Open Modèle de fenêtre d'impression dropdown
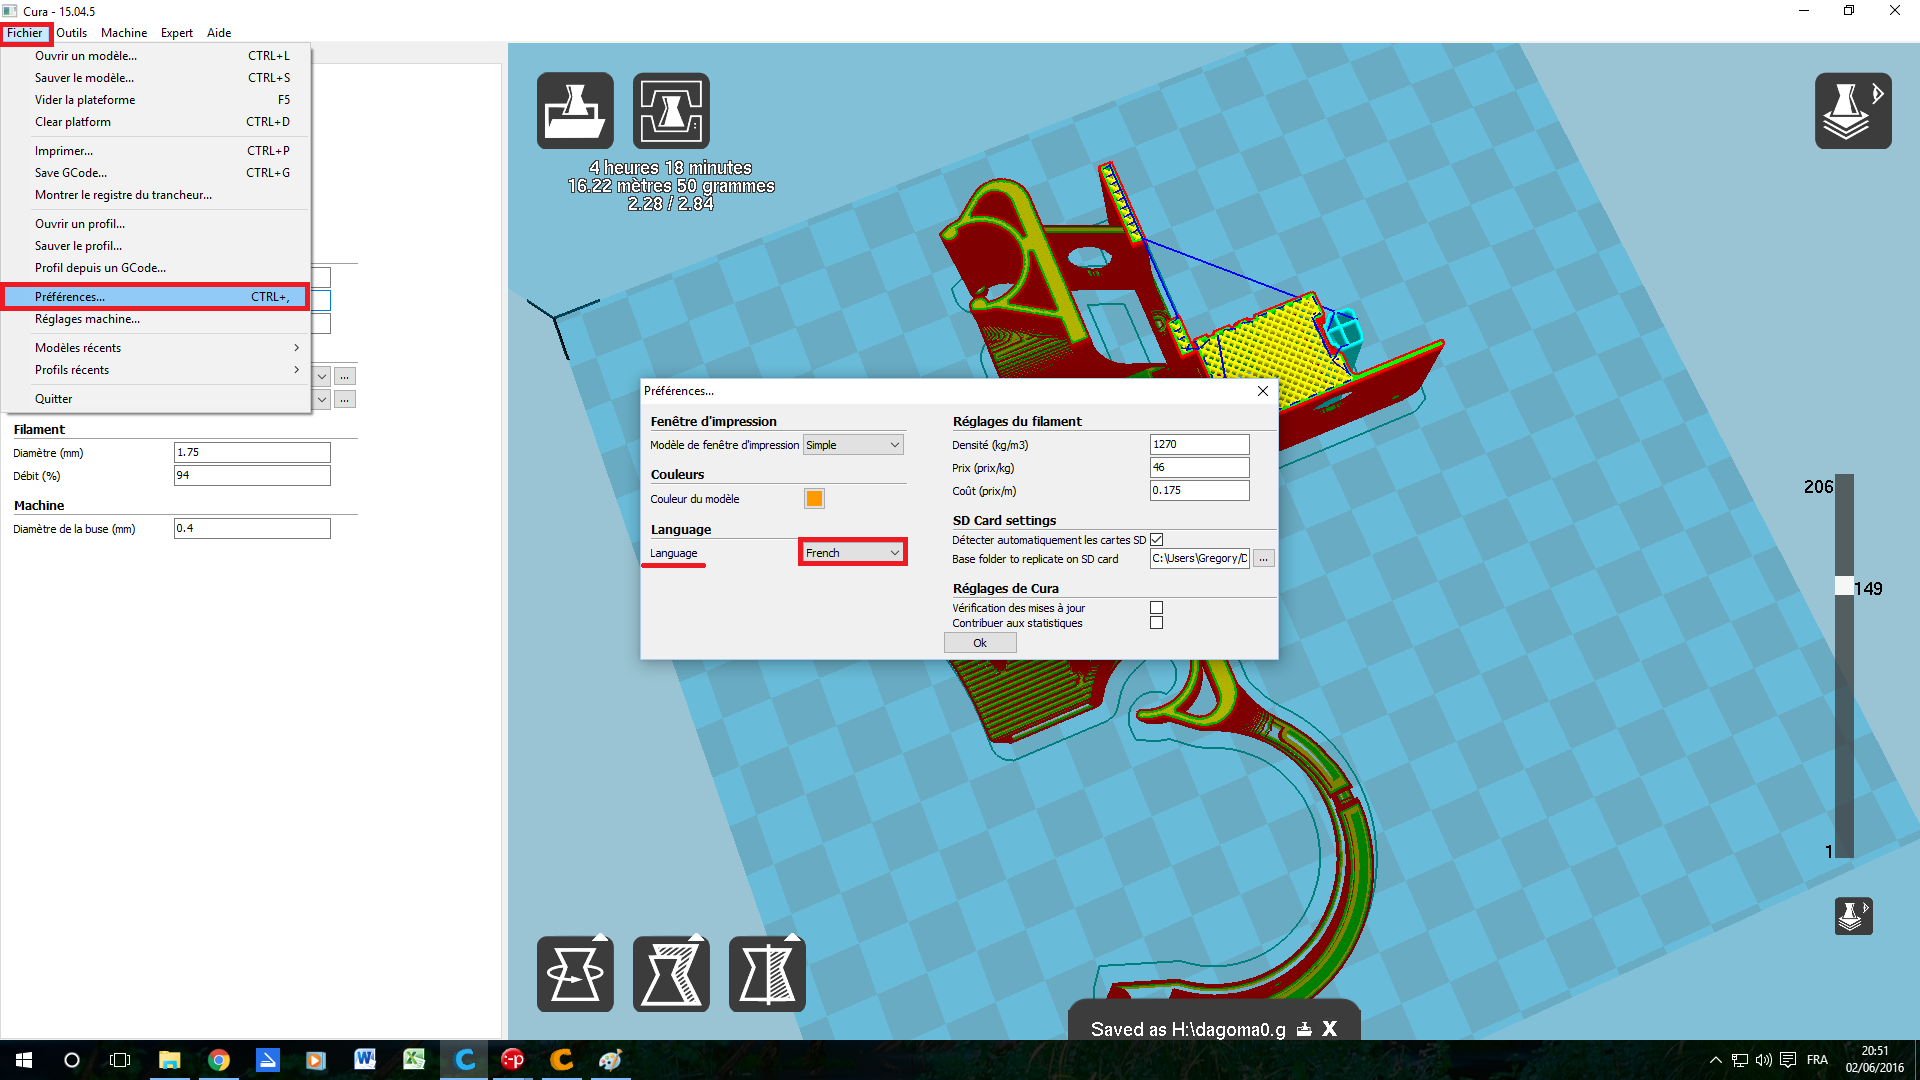The width and height of the screenshot is (1920, 1080). (x=852, y=445)
